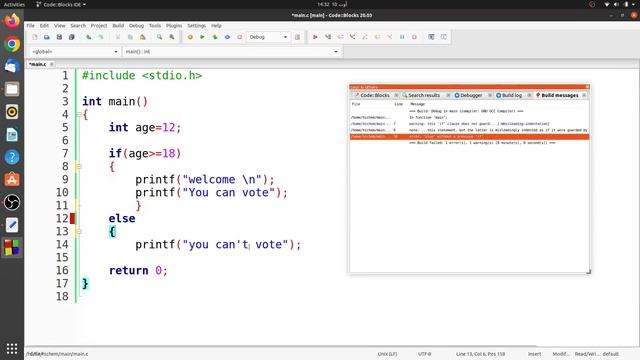Click the Show select target dialog icon
The width and height of the screenshot is (640, 360).
(298, 37)
